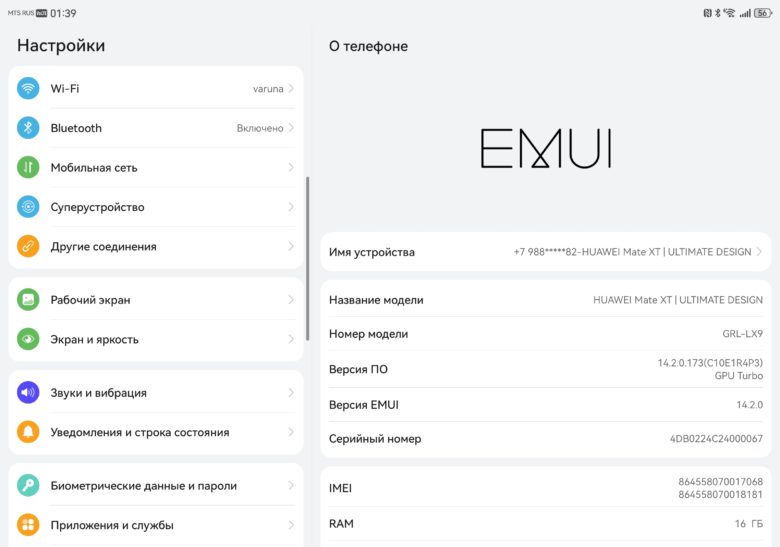Tap the second IMEI 864558070018181

click(x=720, y=494)
